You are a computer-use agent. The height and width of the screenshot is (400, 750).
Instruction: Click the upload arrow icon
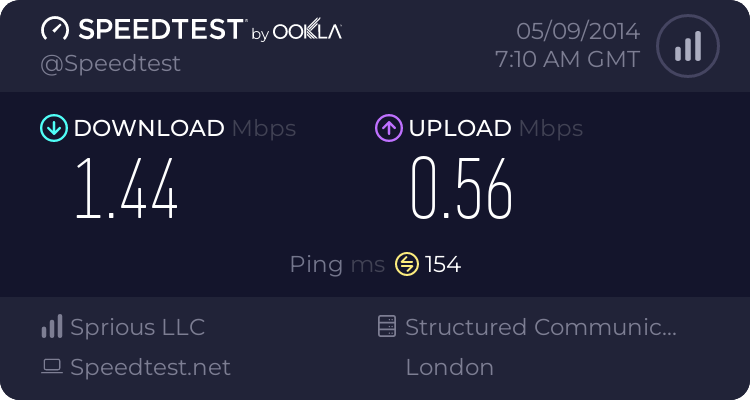click(x=388, y=128)
